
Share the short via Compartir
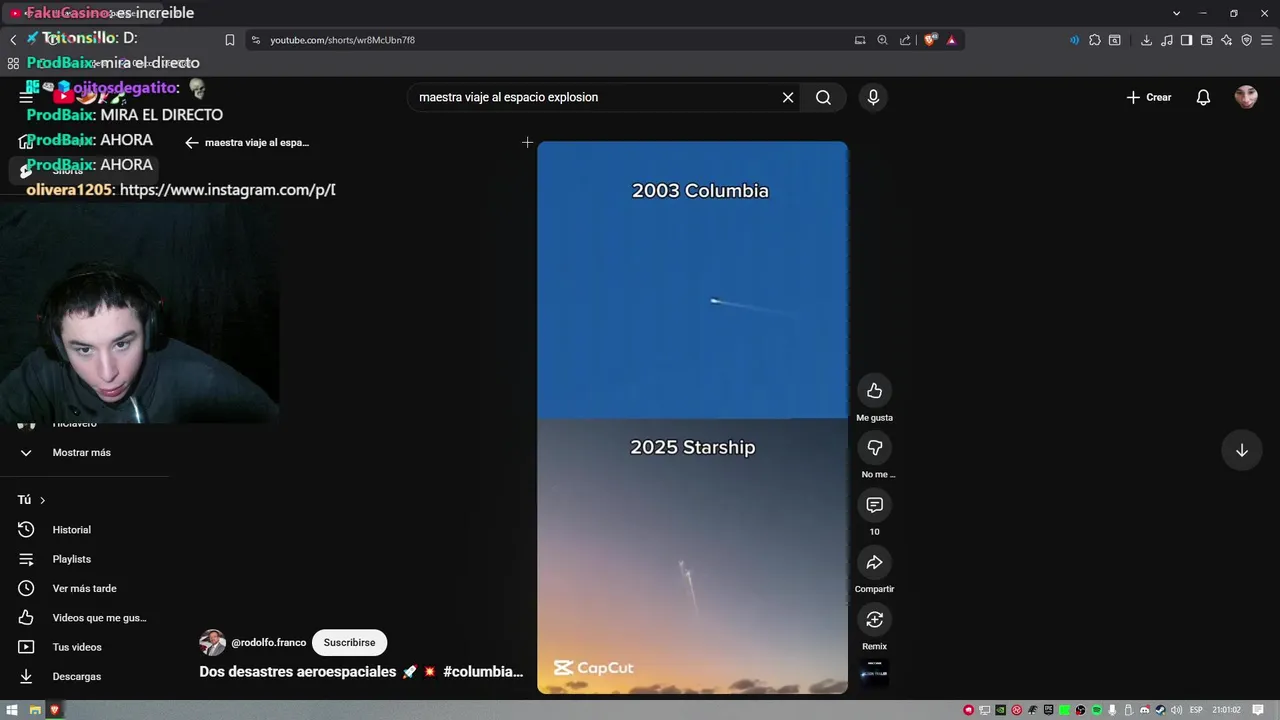[874, 562]
